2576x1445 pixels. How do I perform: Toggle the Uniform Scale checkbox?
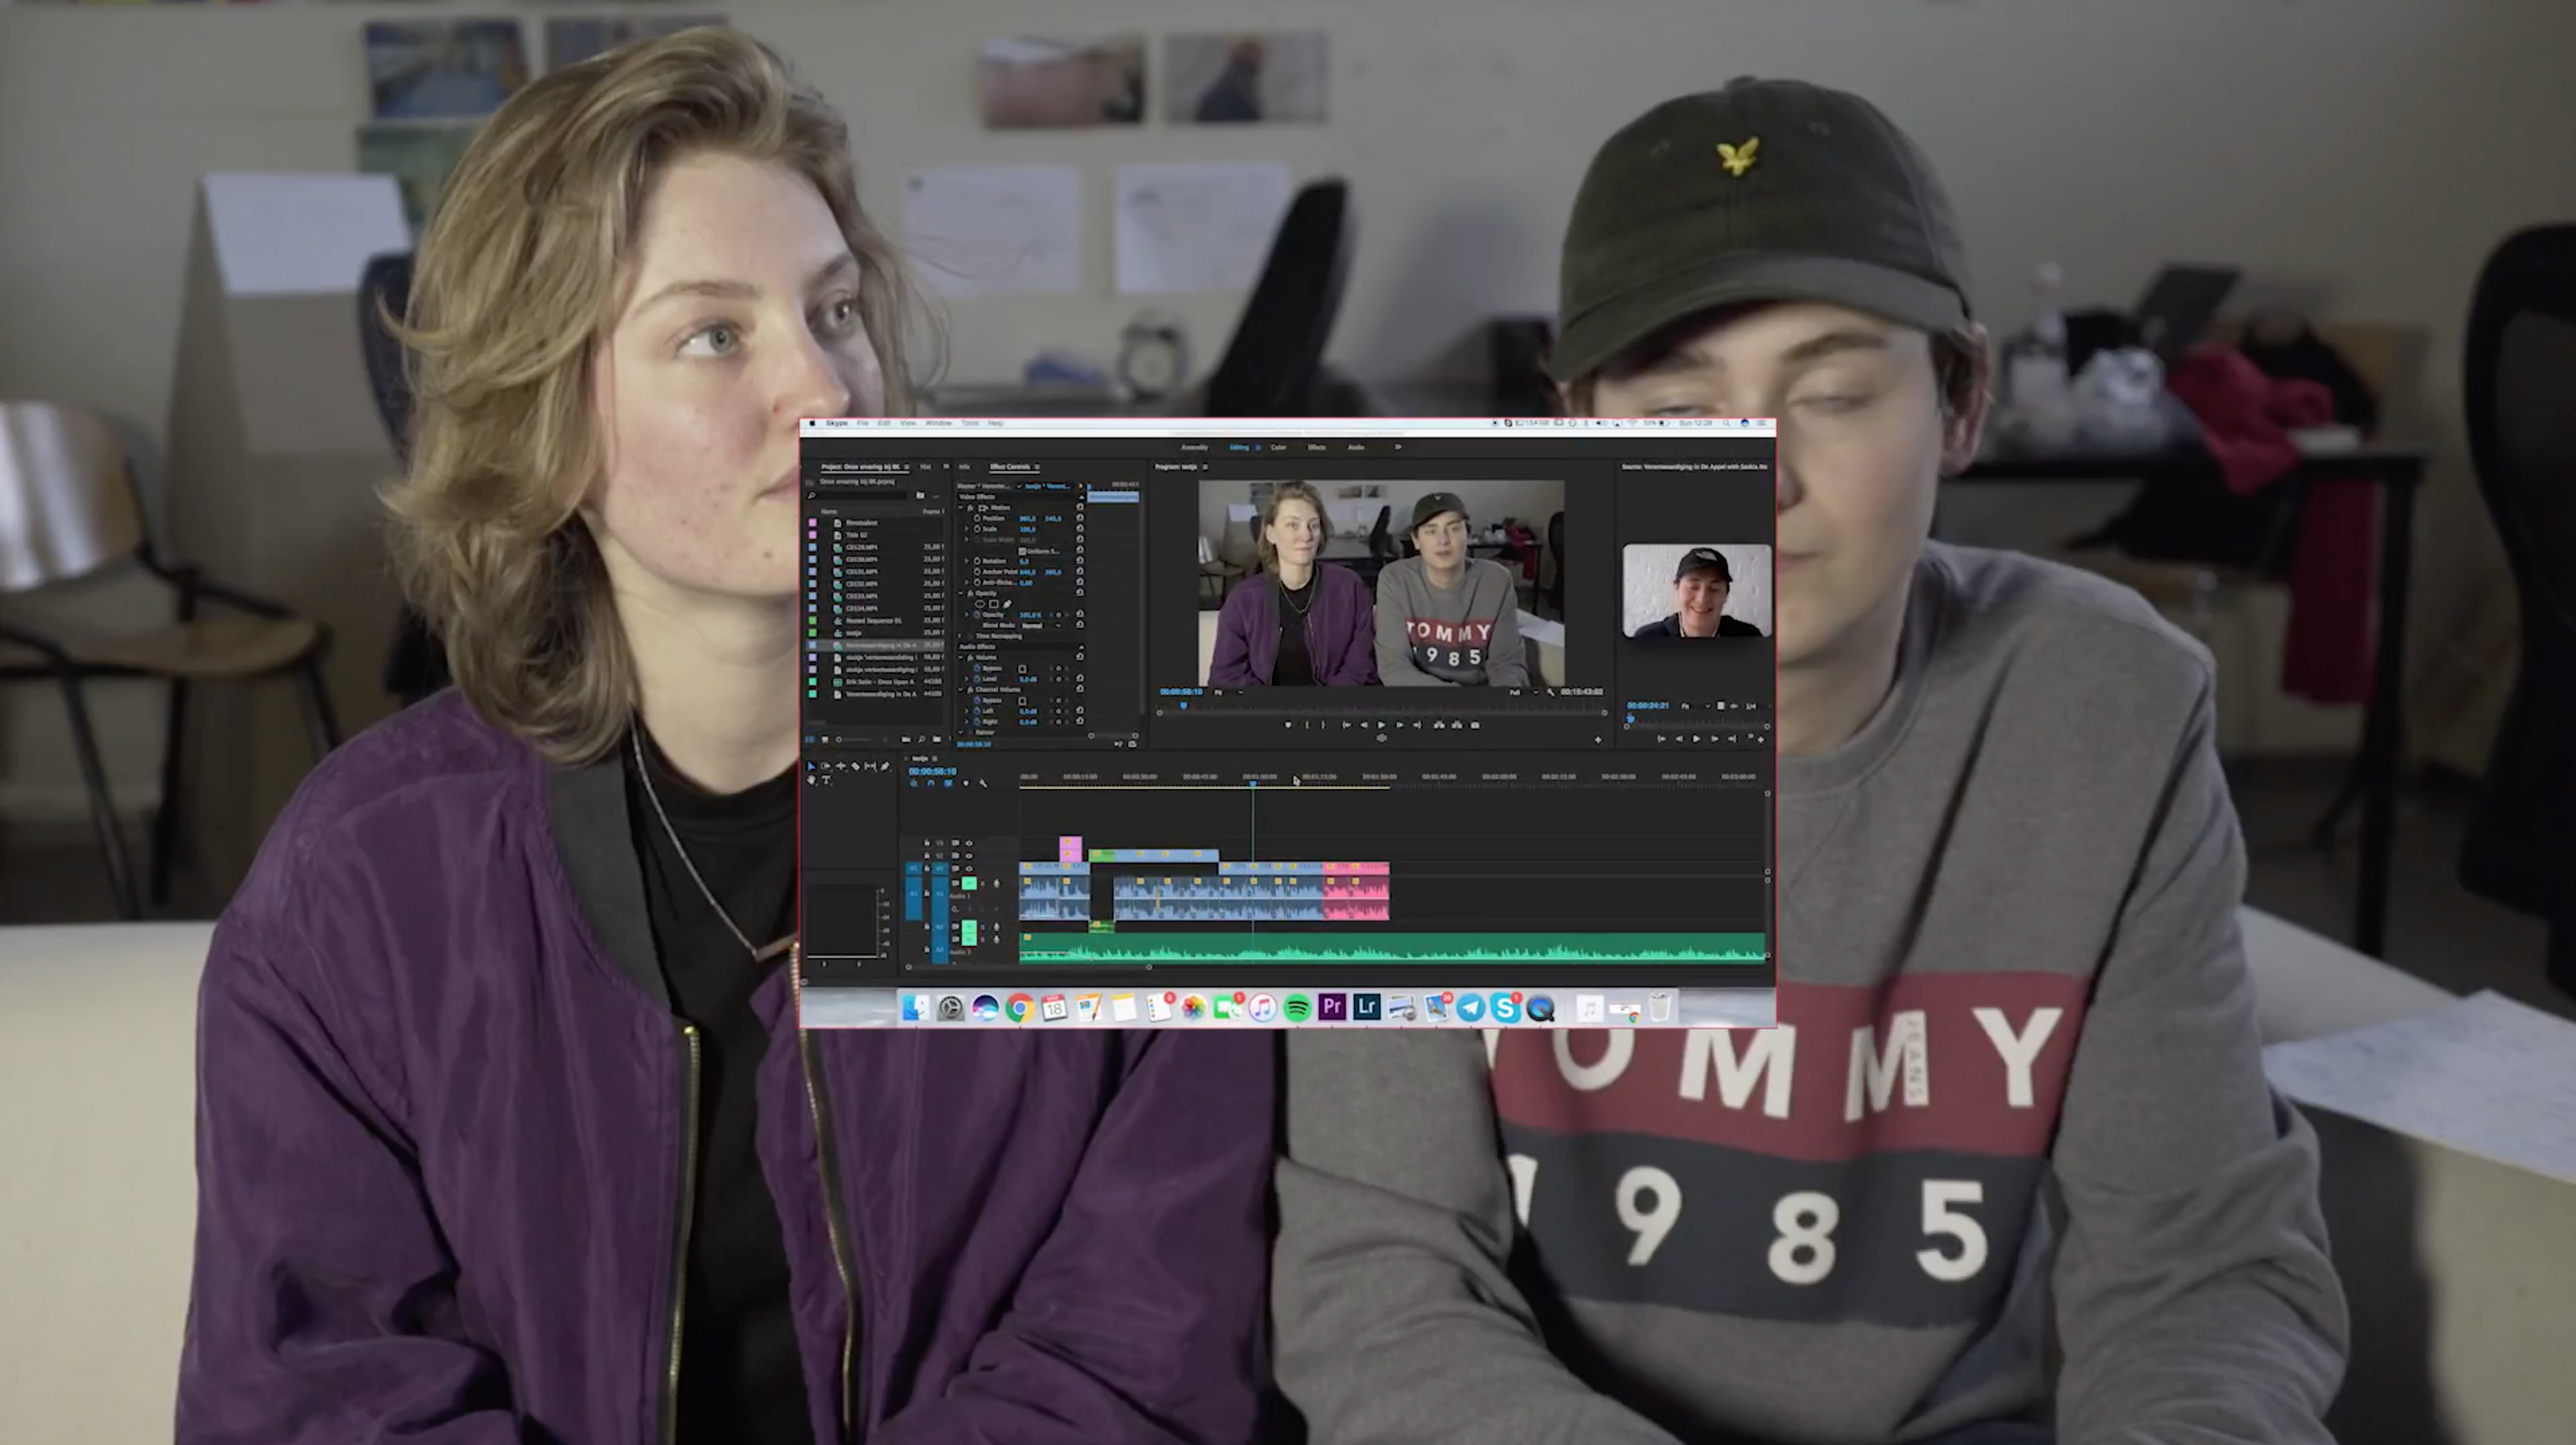pyautogui.click(x=1022, y=552)
